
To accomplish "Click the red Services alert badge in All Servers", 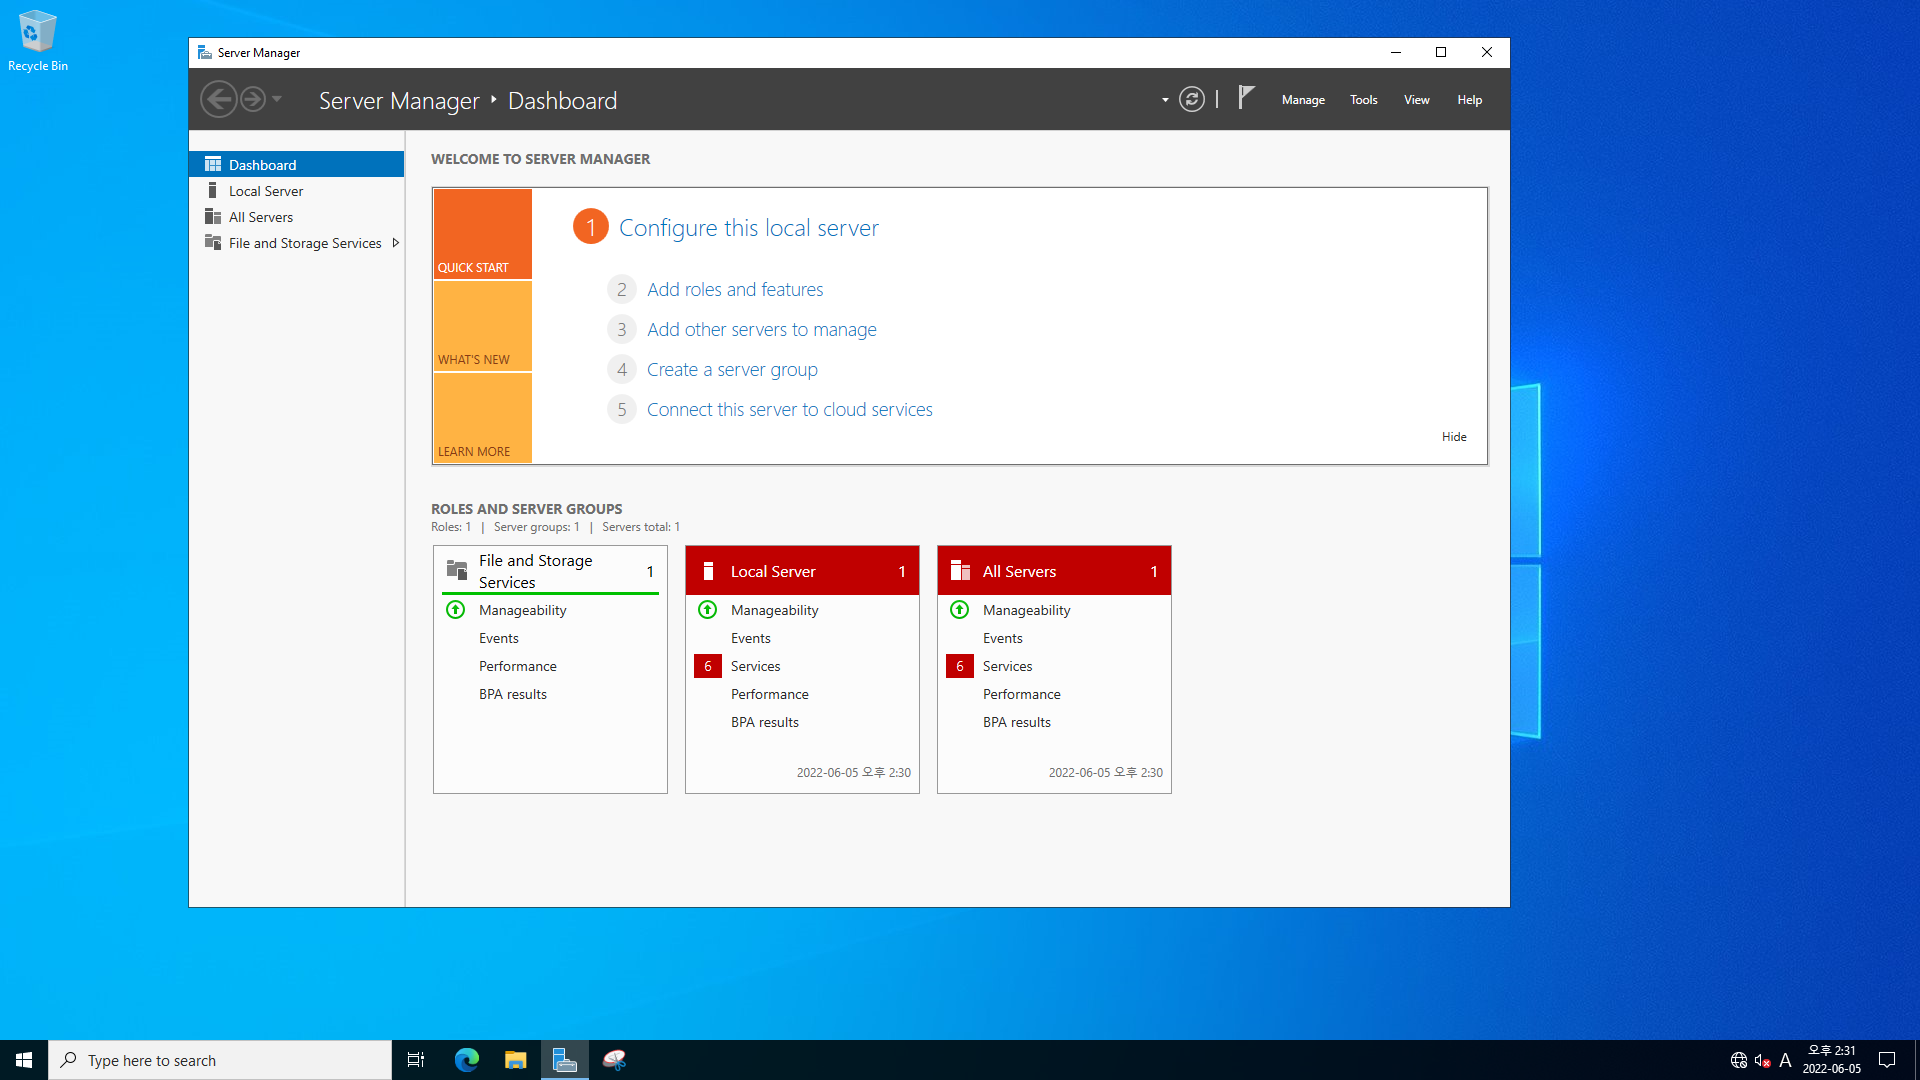I will (959, 666).
